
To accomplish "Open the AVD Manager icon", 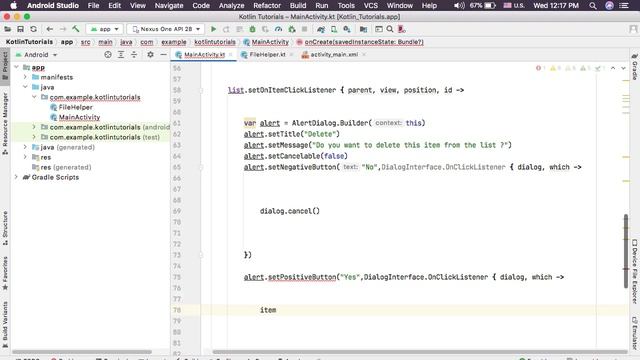I will [334, 29].
